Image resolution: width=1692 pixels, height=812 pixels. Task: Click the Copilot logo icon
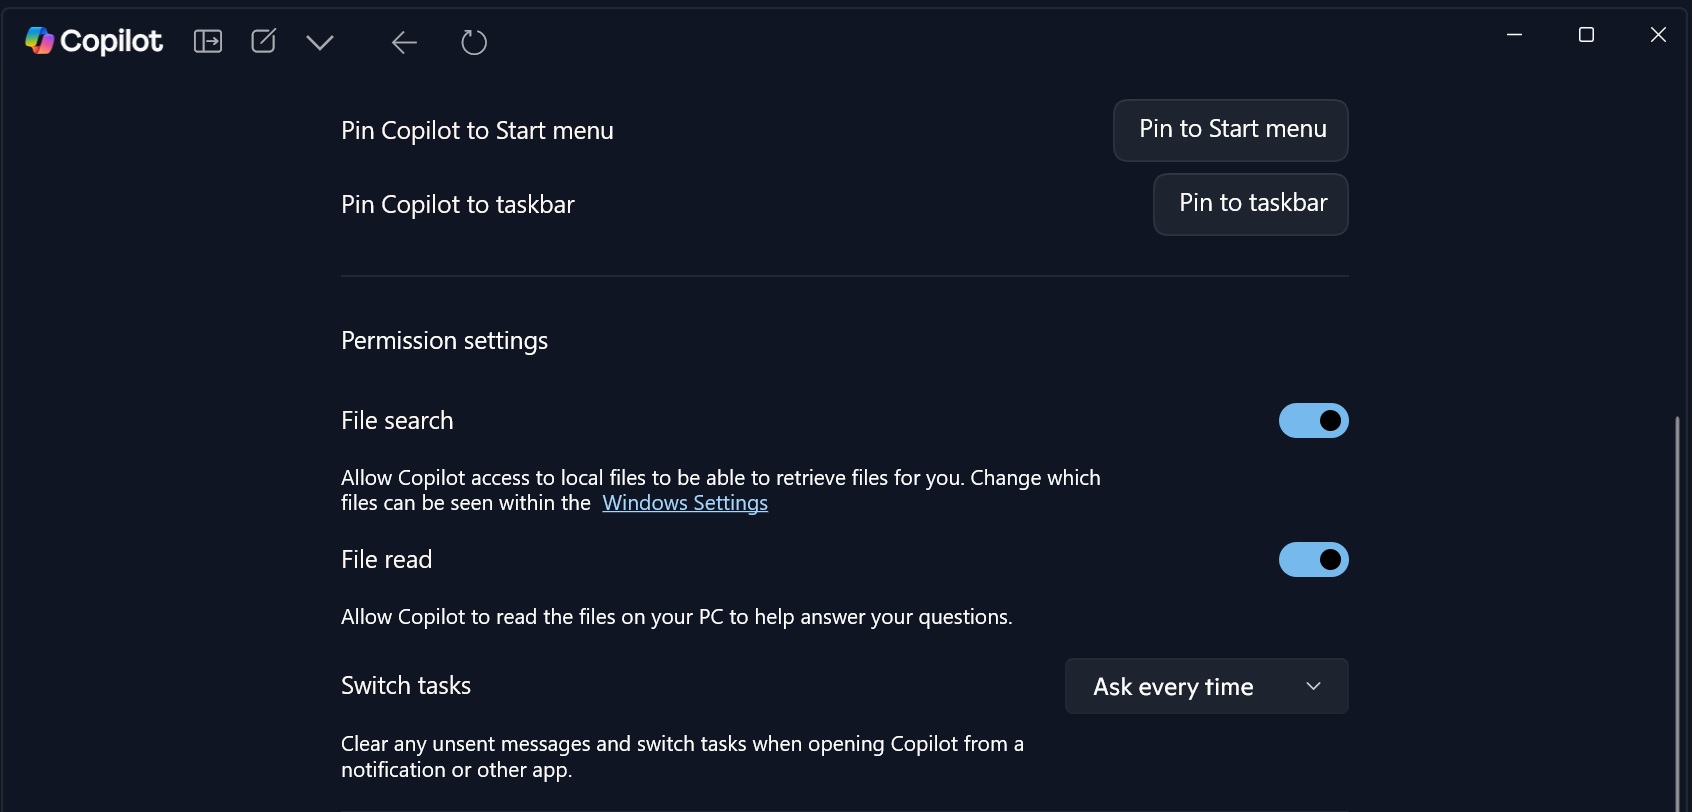(38, 40)
